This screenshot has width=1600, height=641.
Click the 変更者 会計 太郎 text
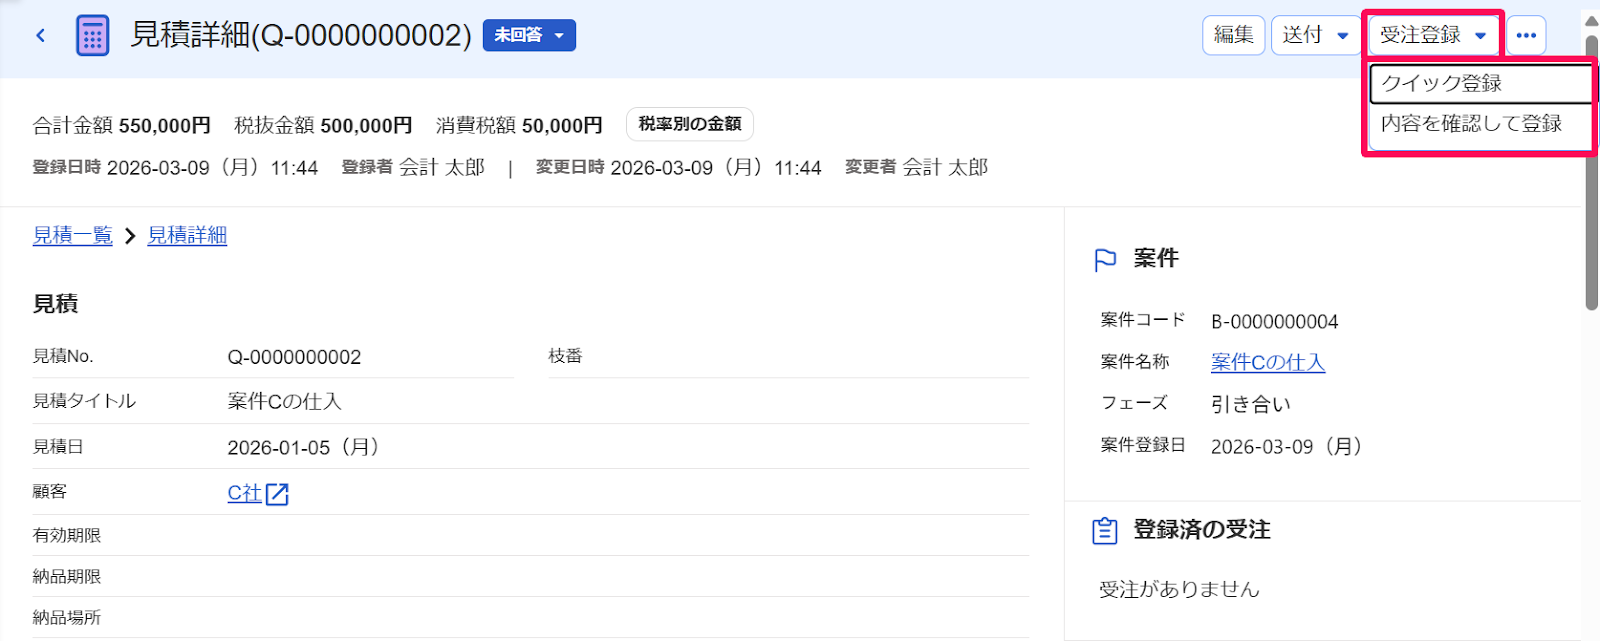tap(916, 167)
